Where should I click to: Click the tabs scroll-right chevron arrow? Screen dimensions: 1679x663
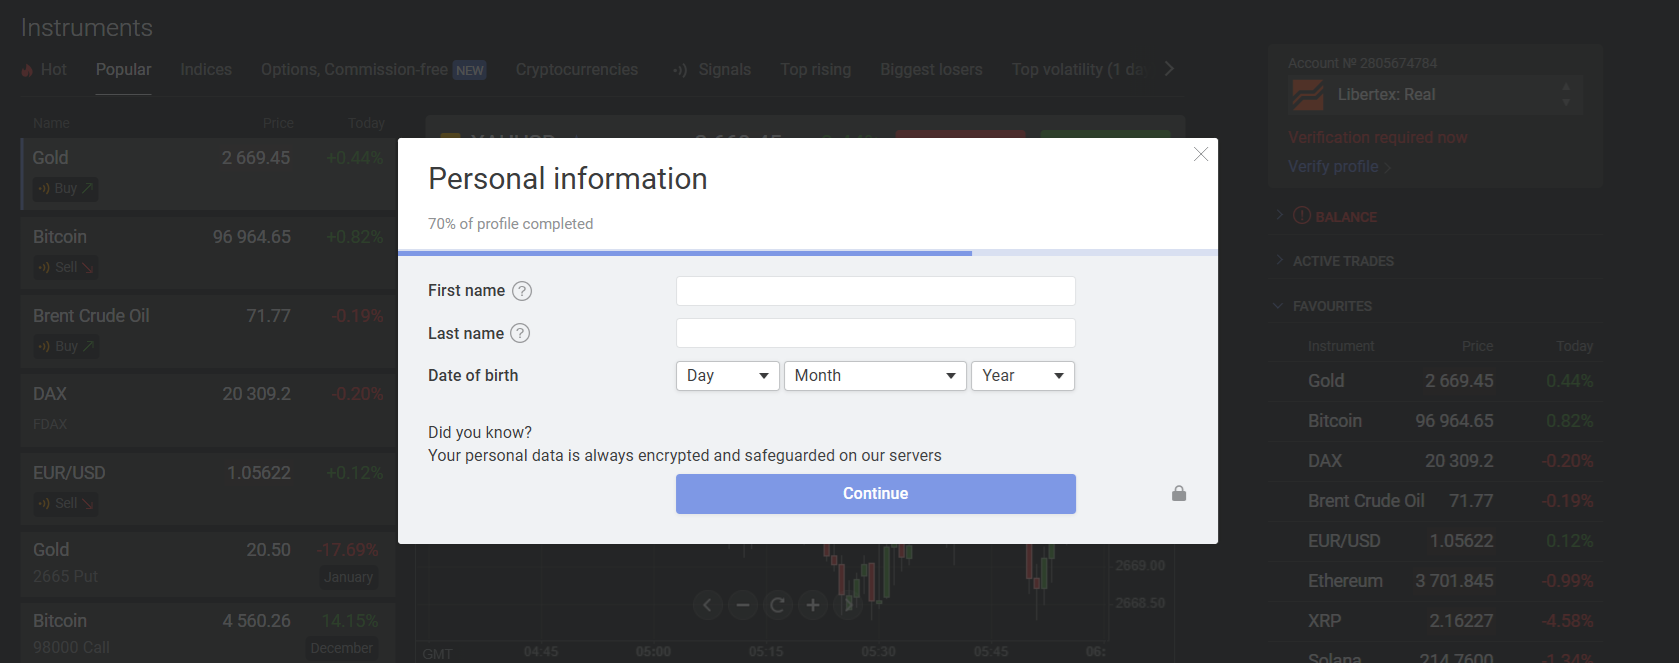tap(1169, 69)
